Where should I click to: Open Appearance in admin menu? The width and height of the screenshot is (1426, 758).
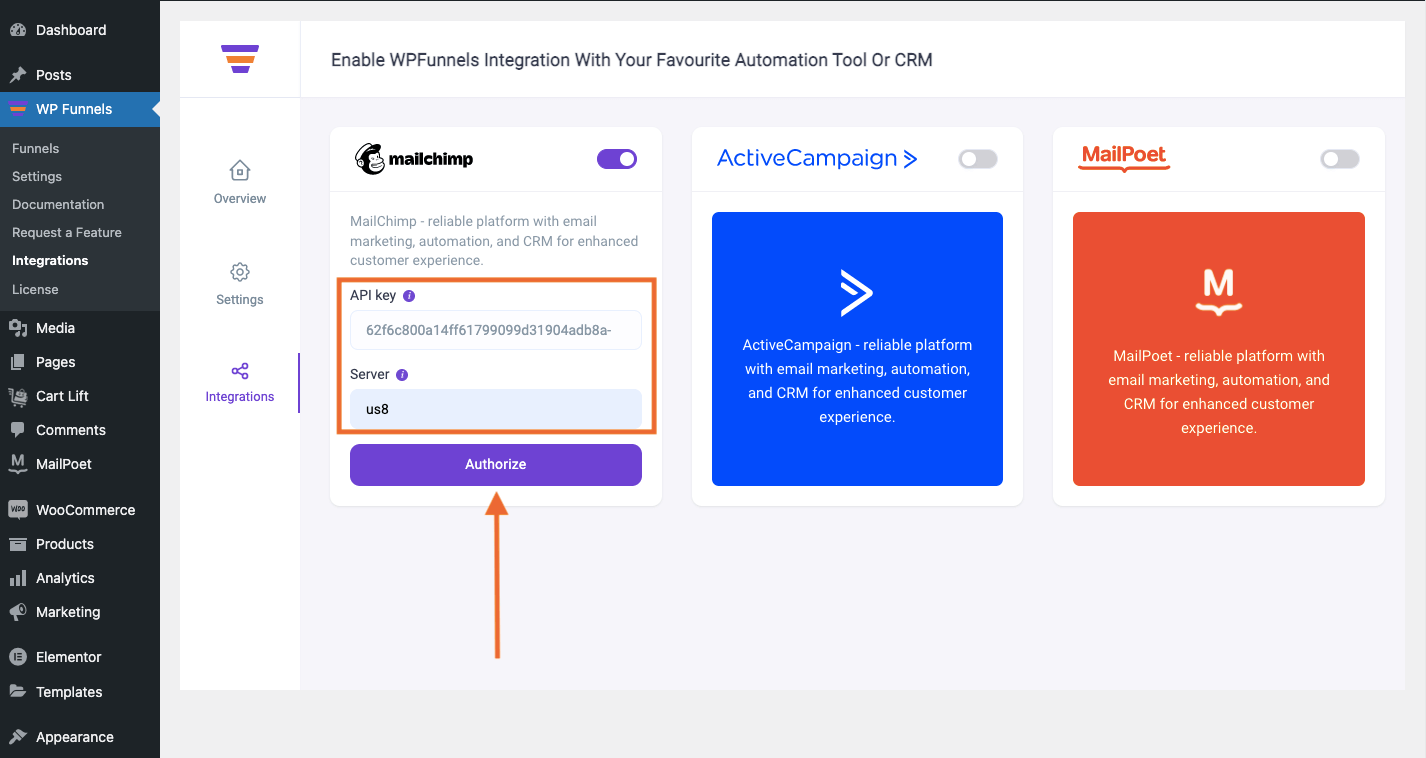(x=75, y=737)
